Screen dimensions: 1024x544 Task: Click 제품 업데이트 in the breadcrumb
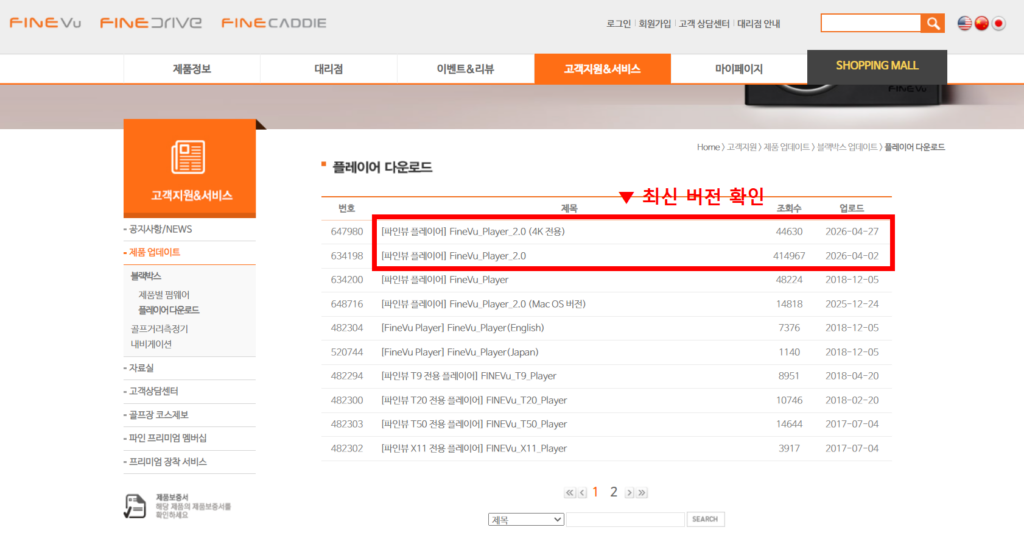pos(786,148)
